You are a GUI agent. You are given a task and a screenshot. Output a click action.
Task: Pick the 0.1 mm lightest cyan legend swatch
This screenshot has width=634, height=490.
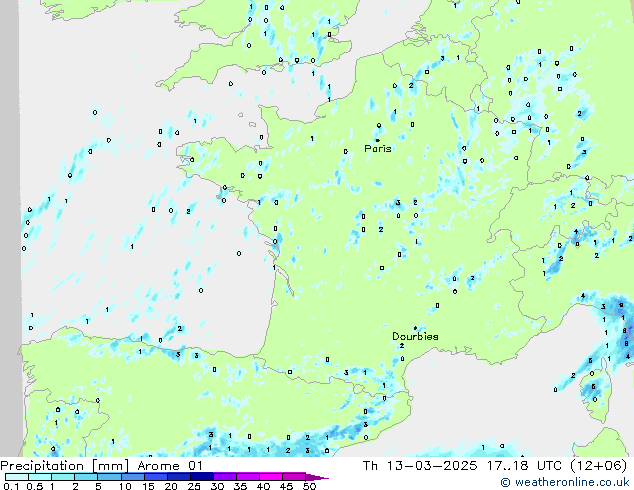click(17, 477)
